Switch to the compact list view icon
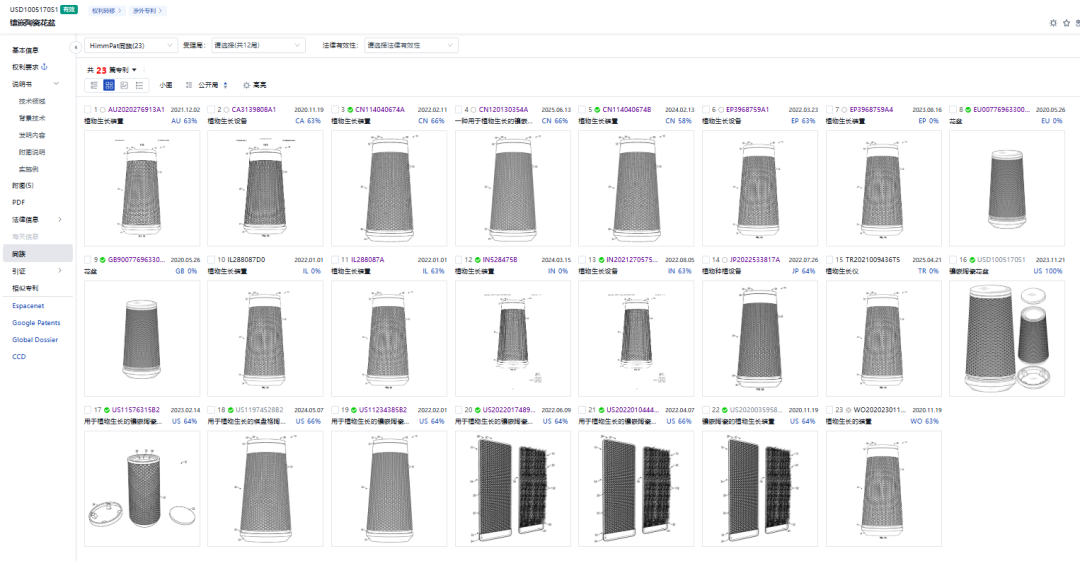 point(139,85)
